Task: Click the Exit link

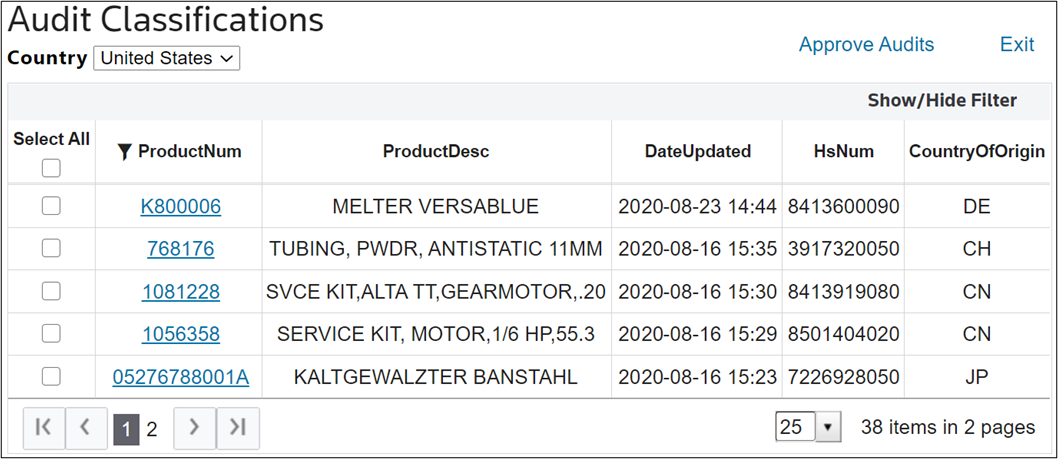Action: [1017, 45]
